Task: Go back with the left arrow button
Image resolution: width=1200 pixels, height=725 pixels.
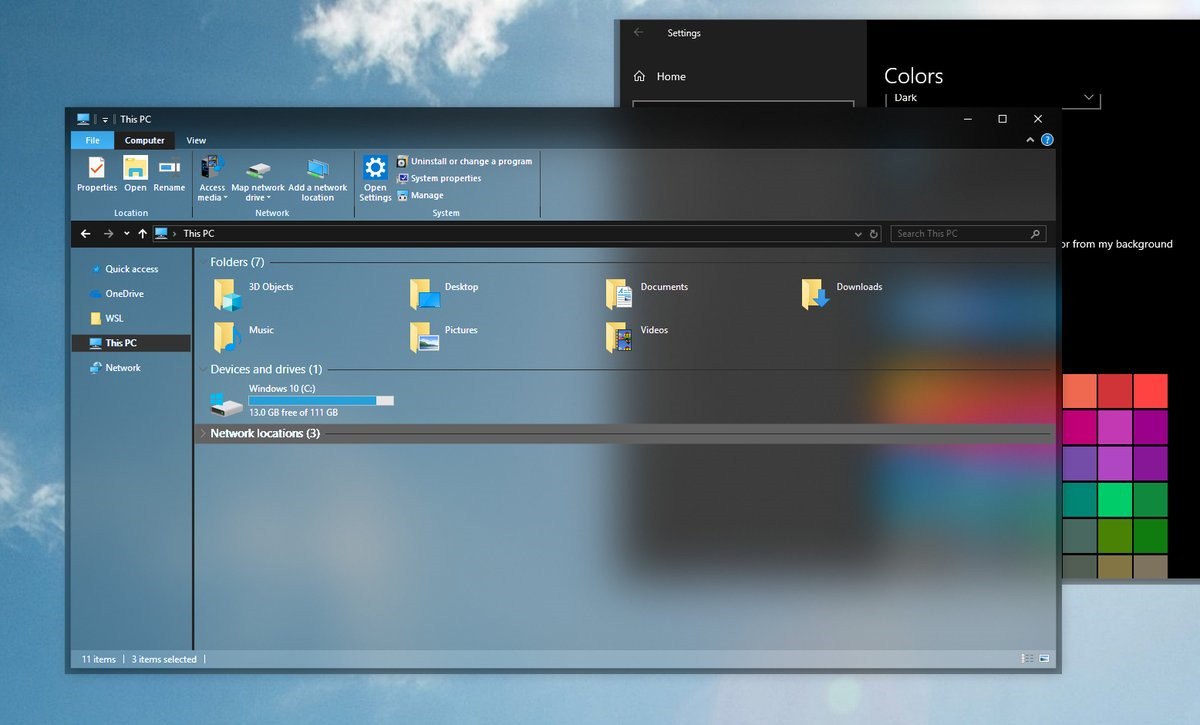Action: point(85,234)
